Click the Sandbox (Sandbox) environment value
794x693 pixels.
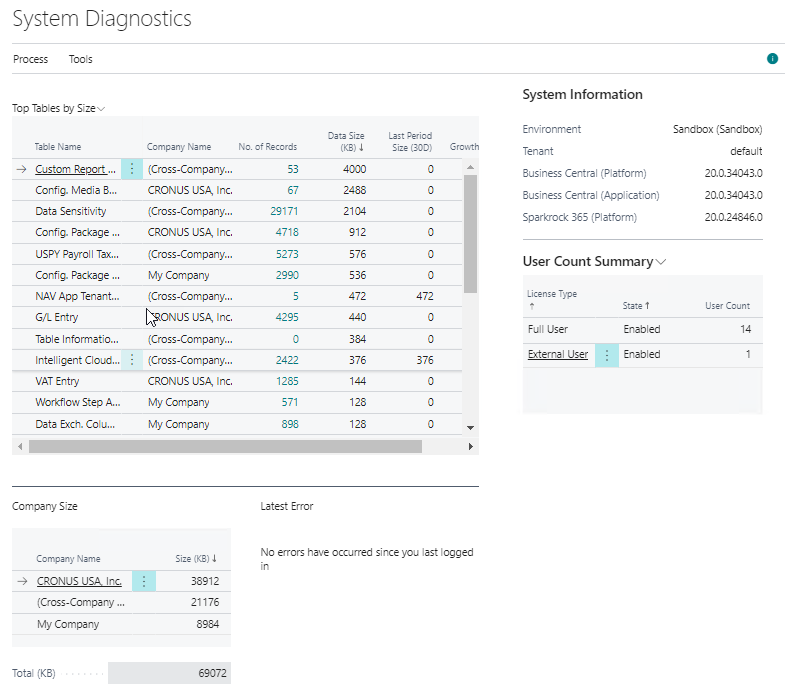point(717,129)
